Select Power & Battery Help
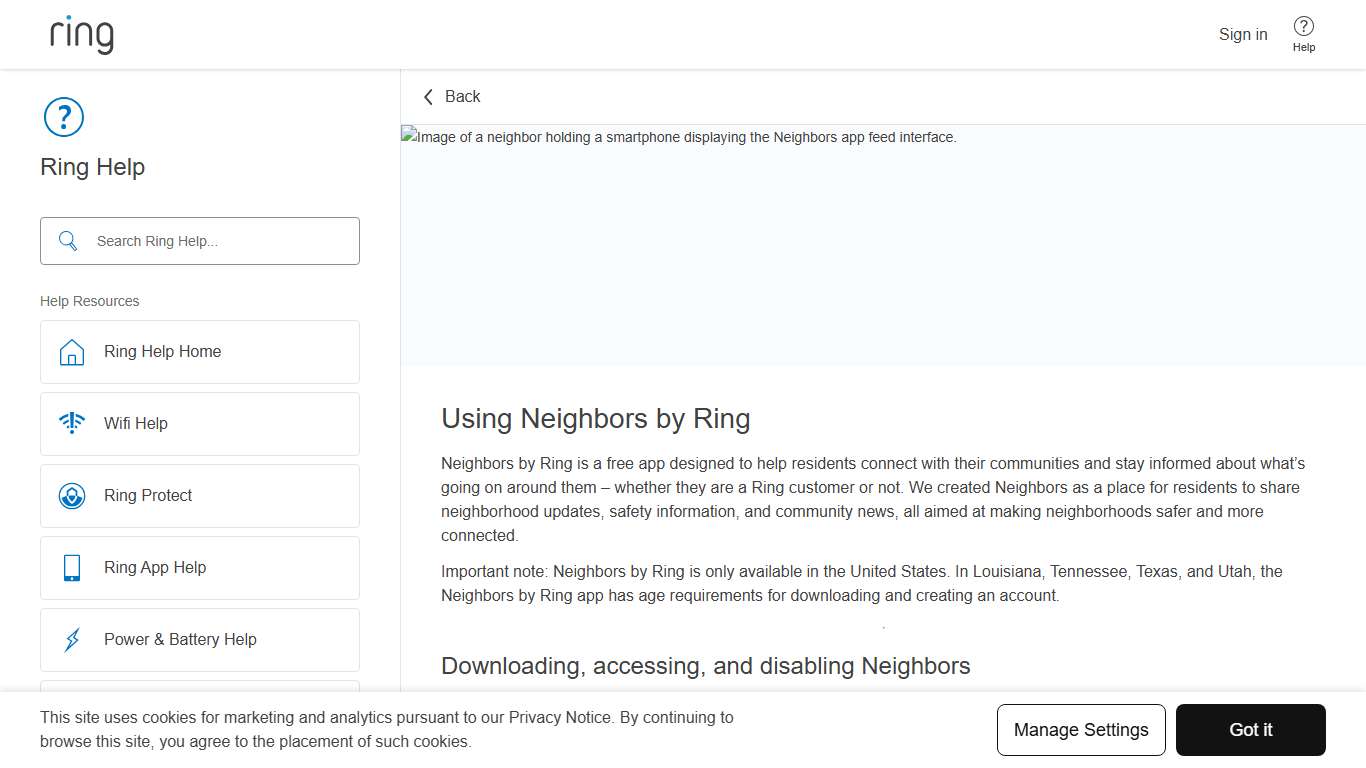The height and width of the screenshot is (768, 1366). point(180,639)
